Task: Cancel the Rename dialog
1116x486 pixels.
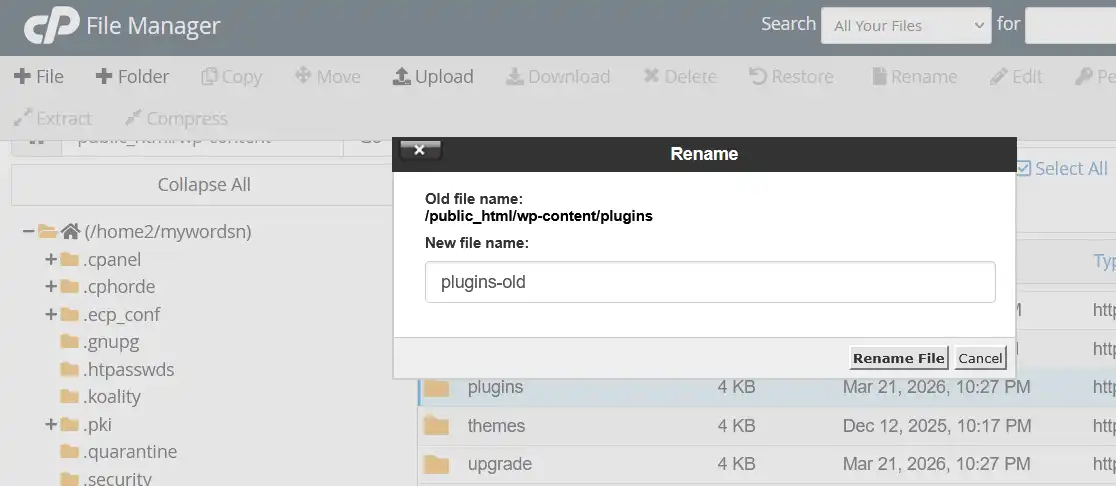Action: click(x=980, y=358)
